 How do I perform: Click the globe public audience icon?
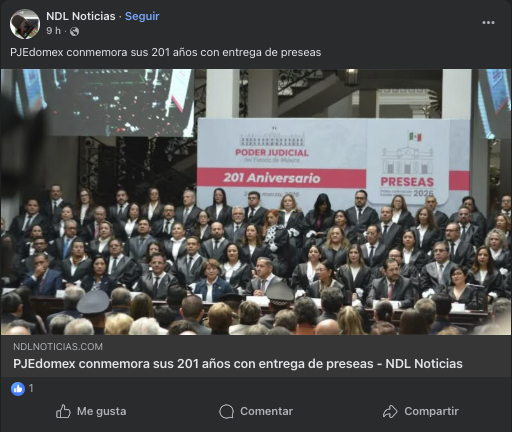pyautogui.click(x=75, y=31)
